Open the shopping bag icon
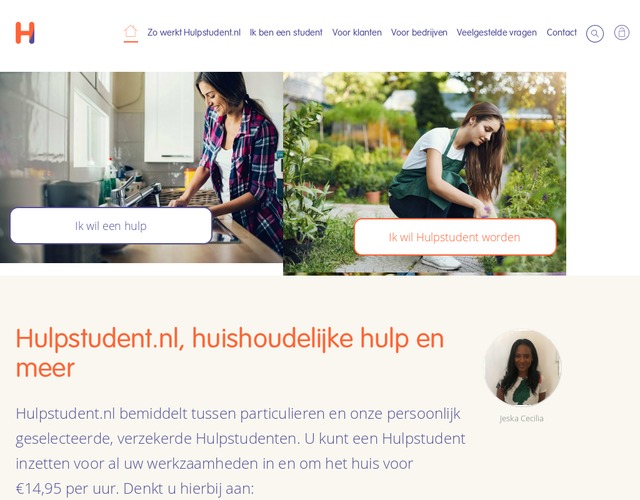 622,32
